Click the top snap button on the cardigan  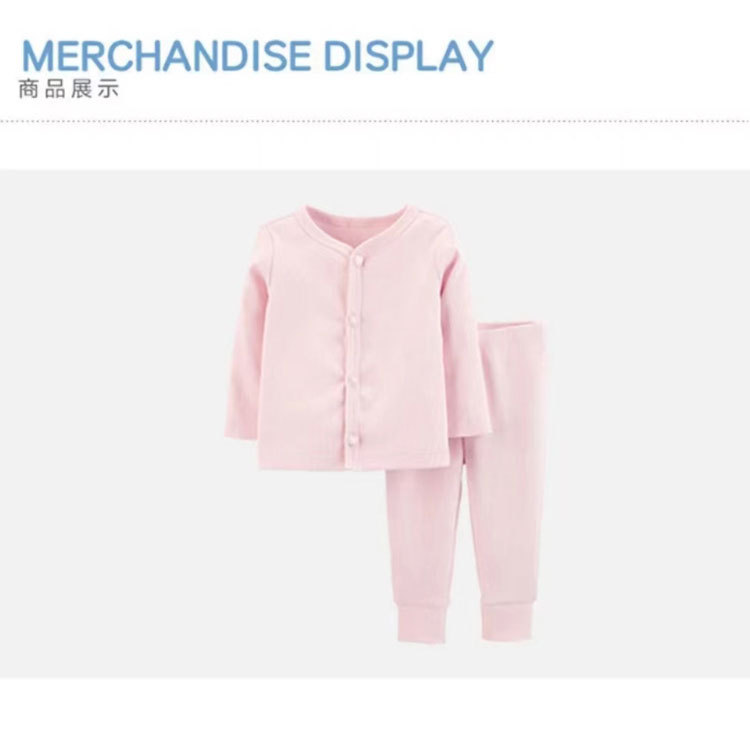(356, 259)
